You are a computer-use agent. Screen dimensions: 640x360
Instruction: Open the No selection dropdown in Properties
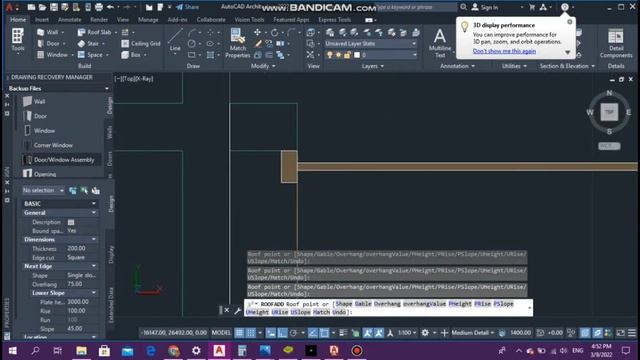(43, 190)
